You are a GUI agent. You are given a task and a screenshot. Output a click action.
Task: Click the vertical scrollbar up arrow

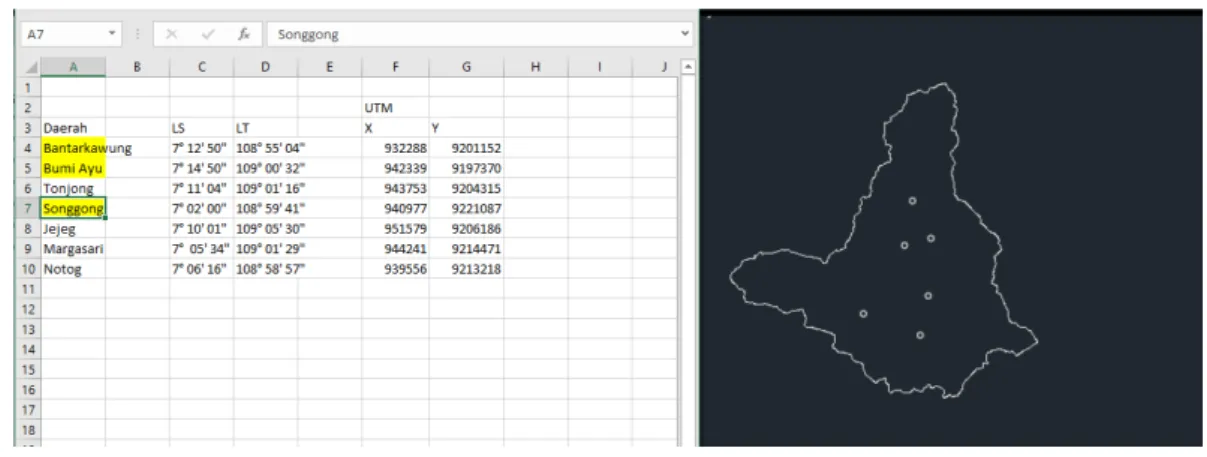pos(686,67)
